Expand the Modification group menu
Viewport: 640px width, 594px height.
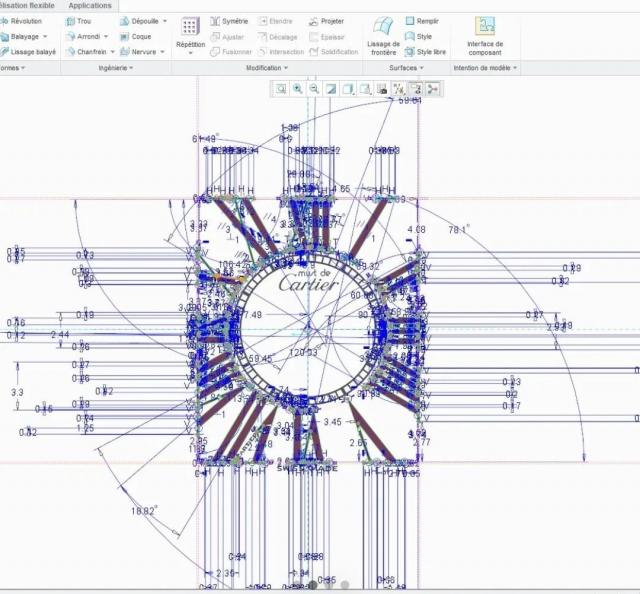pyautogui.click(x=267, y=68)
